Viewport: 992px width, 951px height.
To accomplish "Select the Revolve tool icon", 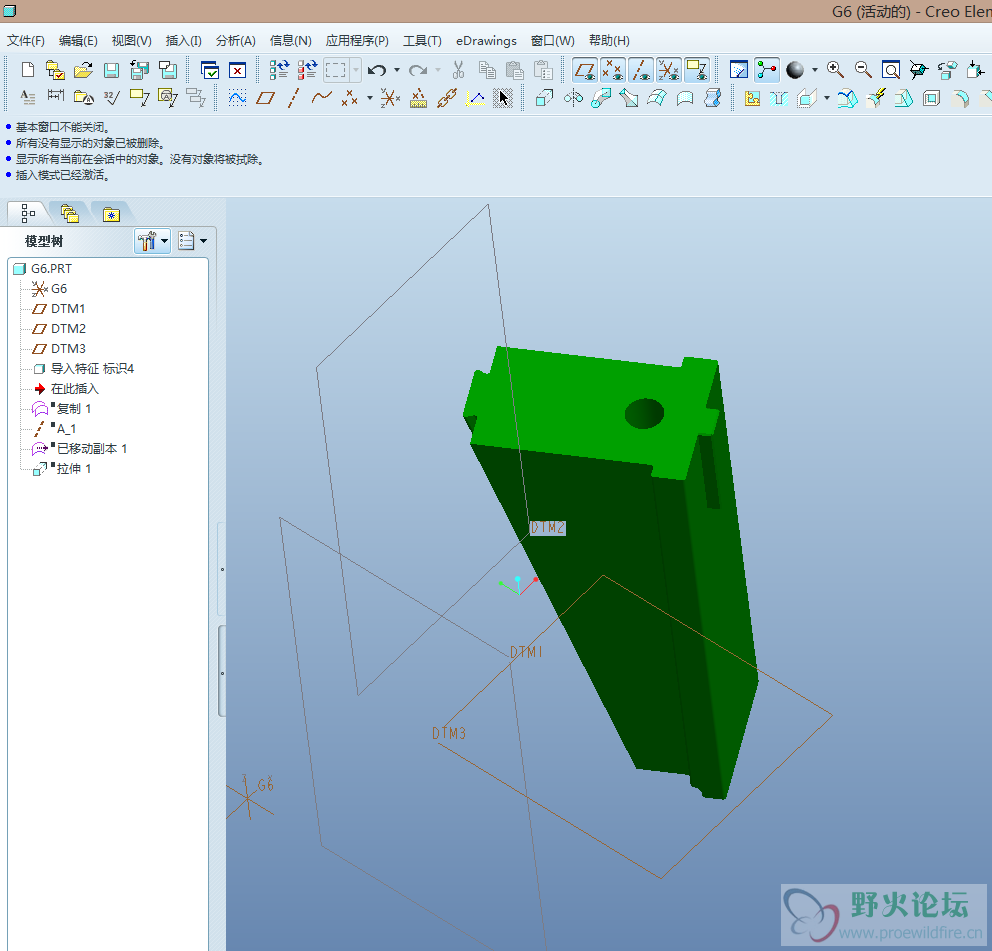I will pyautogui.click(x=573, y=98).
